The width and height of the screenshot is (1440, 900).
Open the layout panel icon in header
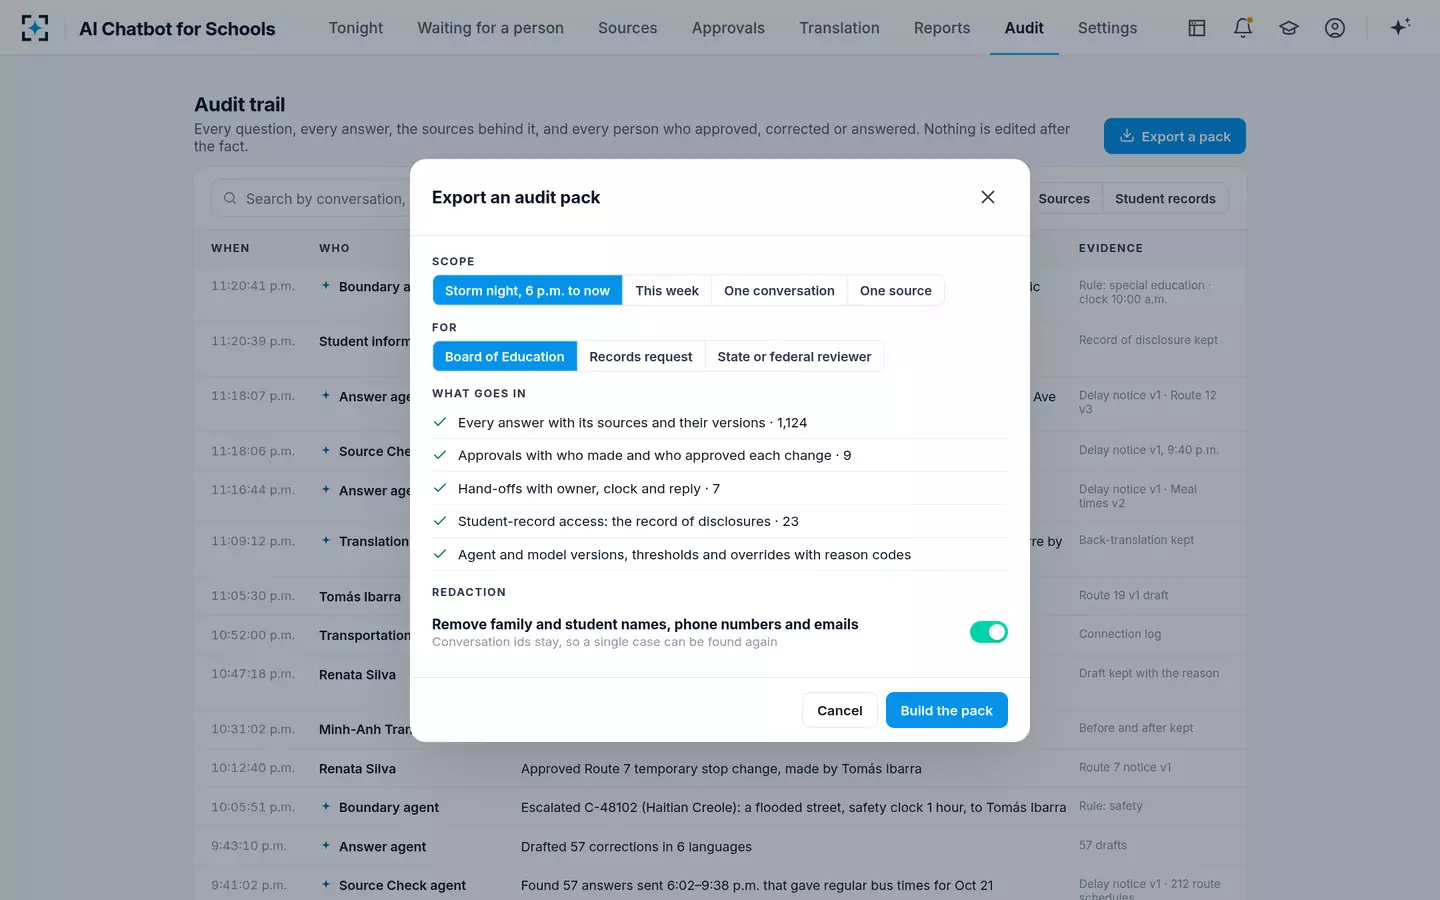tap(1197, 28)
